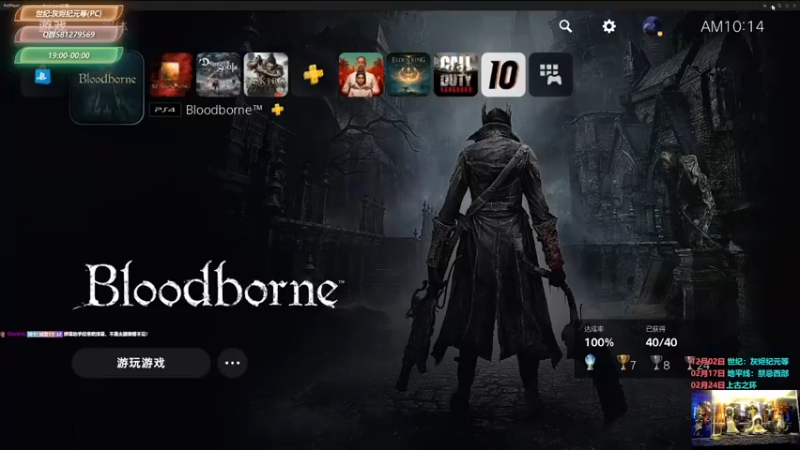The height and width of the screenshot is (450, 800).
Task: Click the Bloodborne™ title text
Action: (x=224, y=110)
